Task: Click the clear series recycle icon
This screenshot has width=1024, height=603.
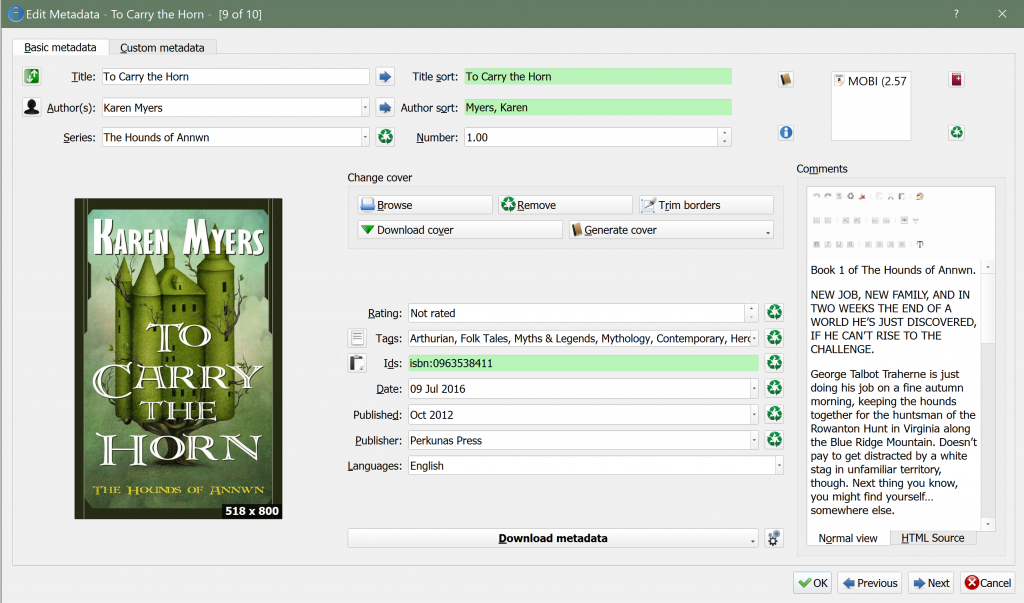Action: pos(385,137)
